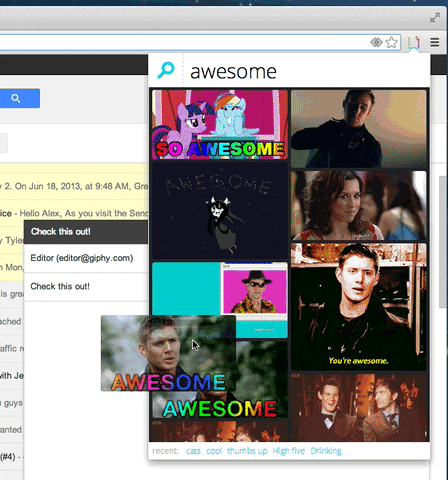The height and width of the screenshot is (480, 448).
Task: Select the dark-jacket man GIF thumbnail
Action: point(359,129)
